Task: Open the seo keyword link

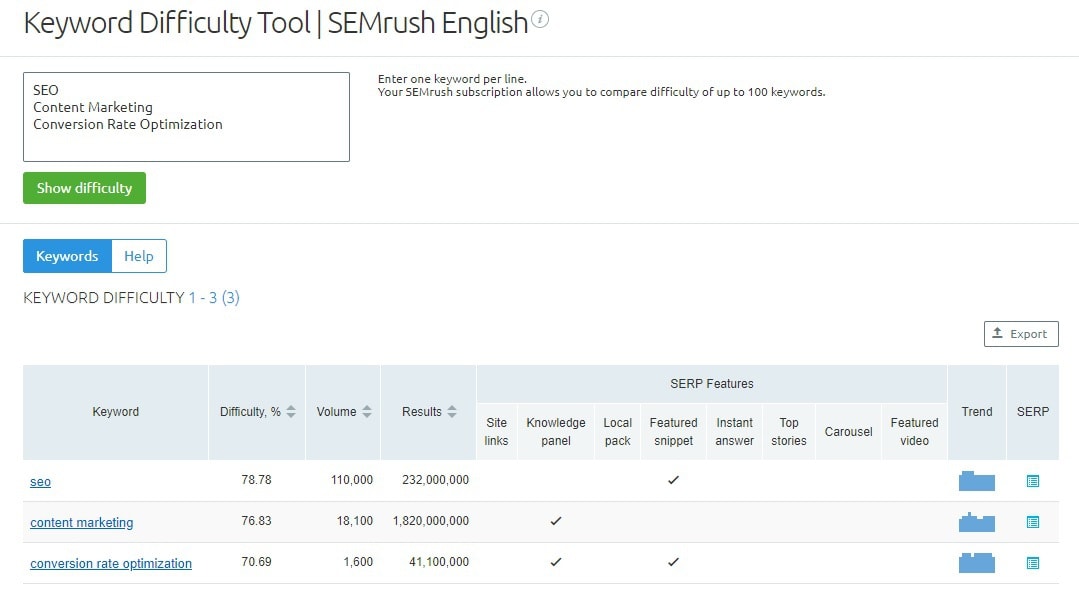Action: click(x=40, y=481)
